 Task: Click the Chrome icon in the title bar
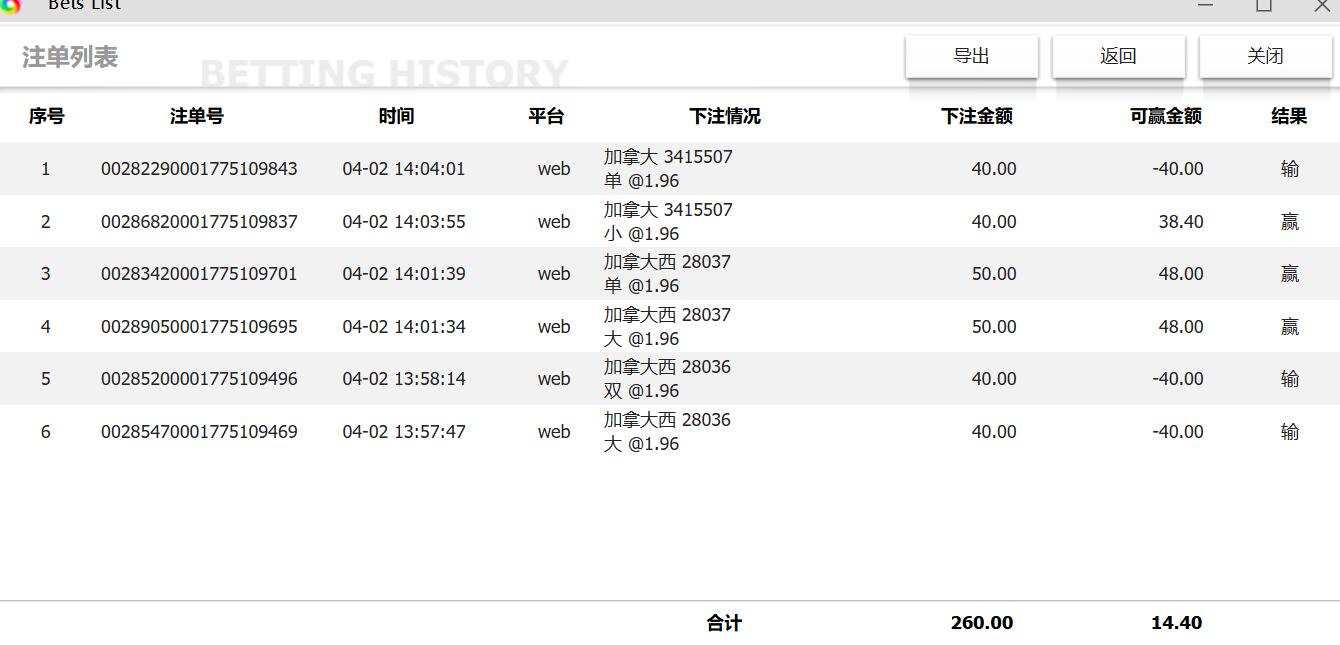coord(14,8)
